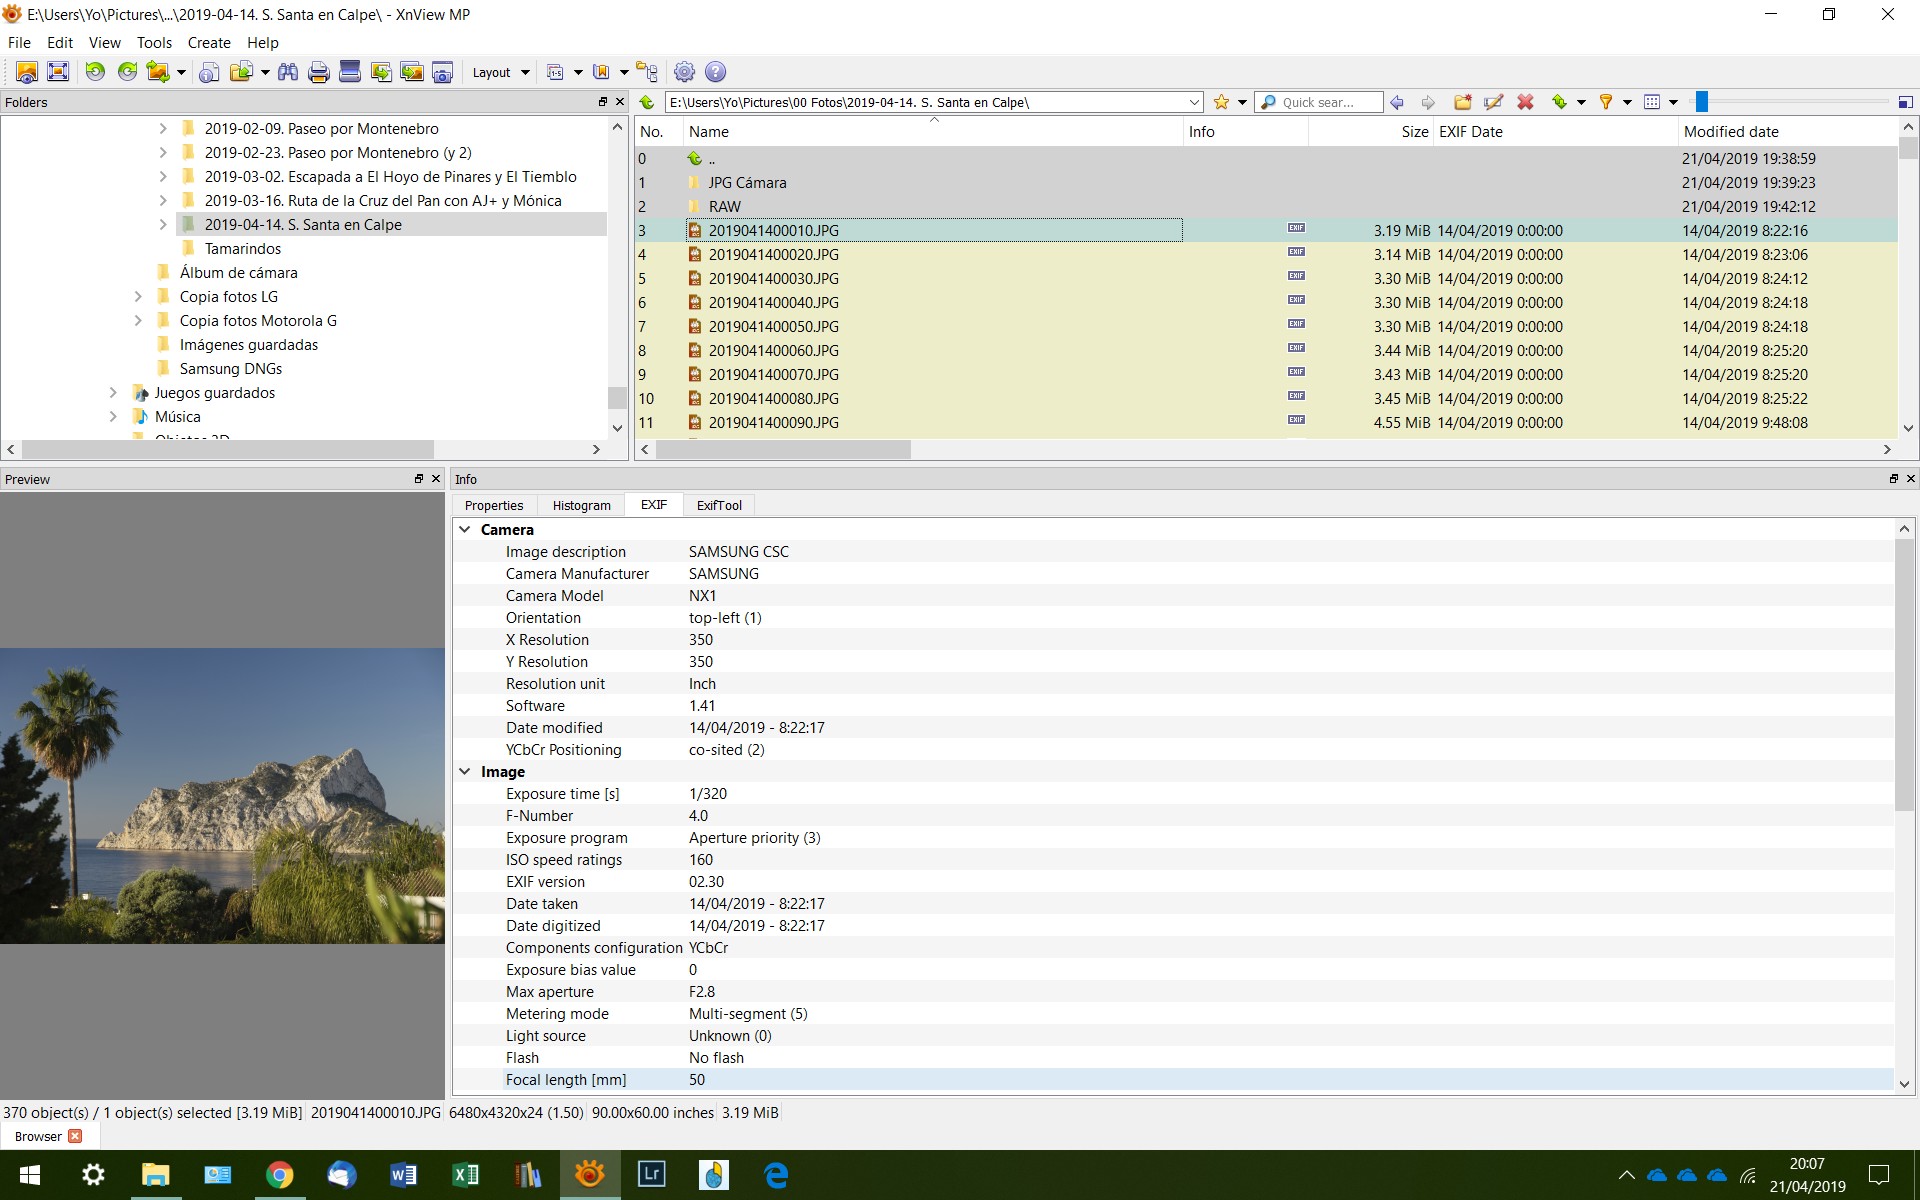Image resolution: width=1920 pixels, height=1200 pixels.
Task: Click the Rename file icon
Action: tap(1494, 102)
